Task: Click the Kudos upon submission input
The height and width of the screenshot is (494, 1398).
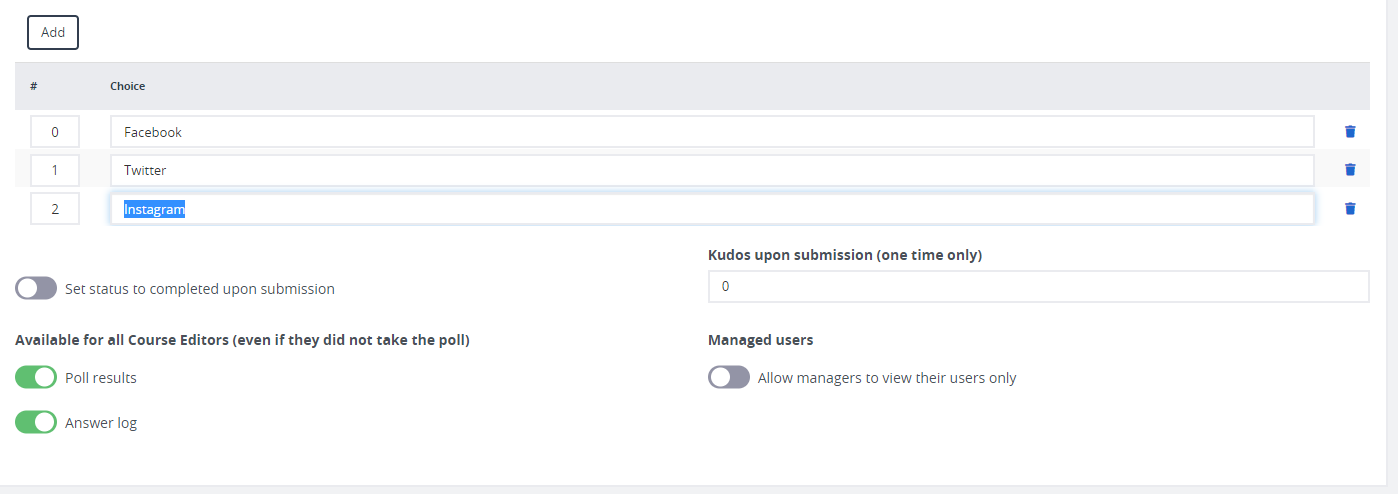Action: (x=1038, y=286)
